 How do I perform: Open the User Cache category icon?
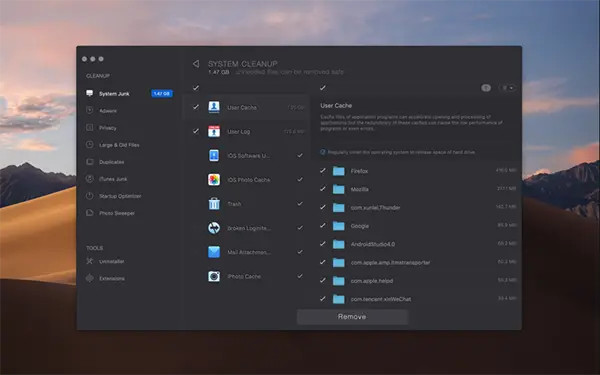coord(214,107)
